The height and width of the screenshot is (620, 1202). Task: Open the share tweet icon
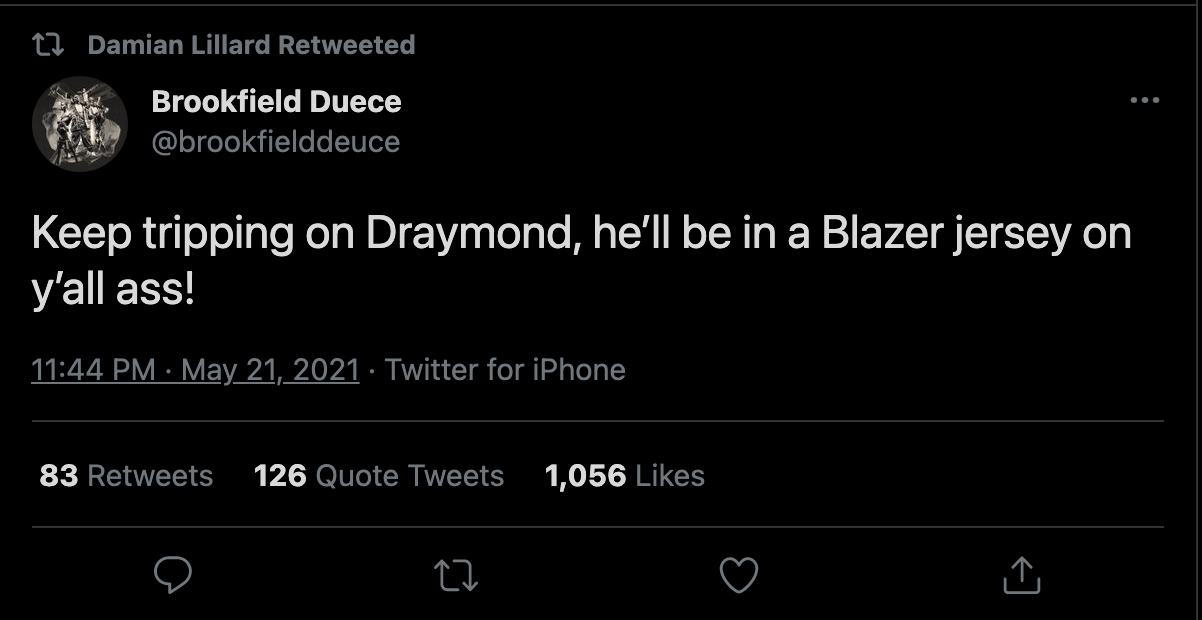[1021, 574]
